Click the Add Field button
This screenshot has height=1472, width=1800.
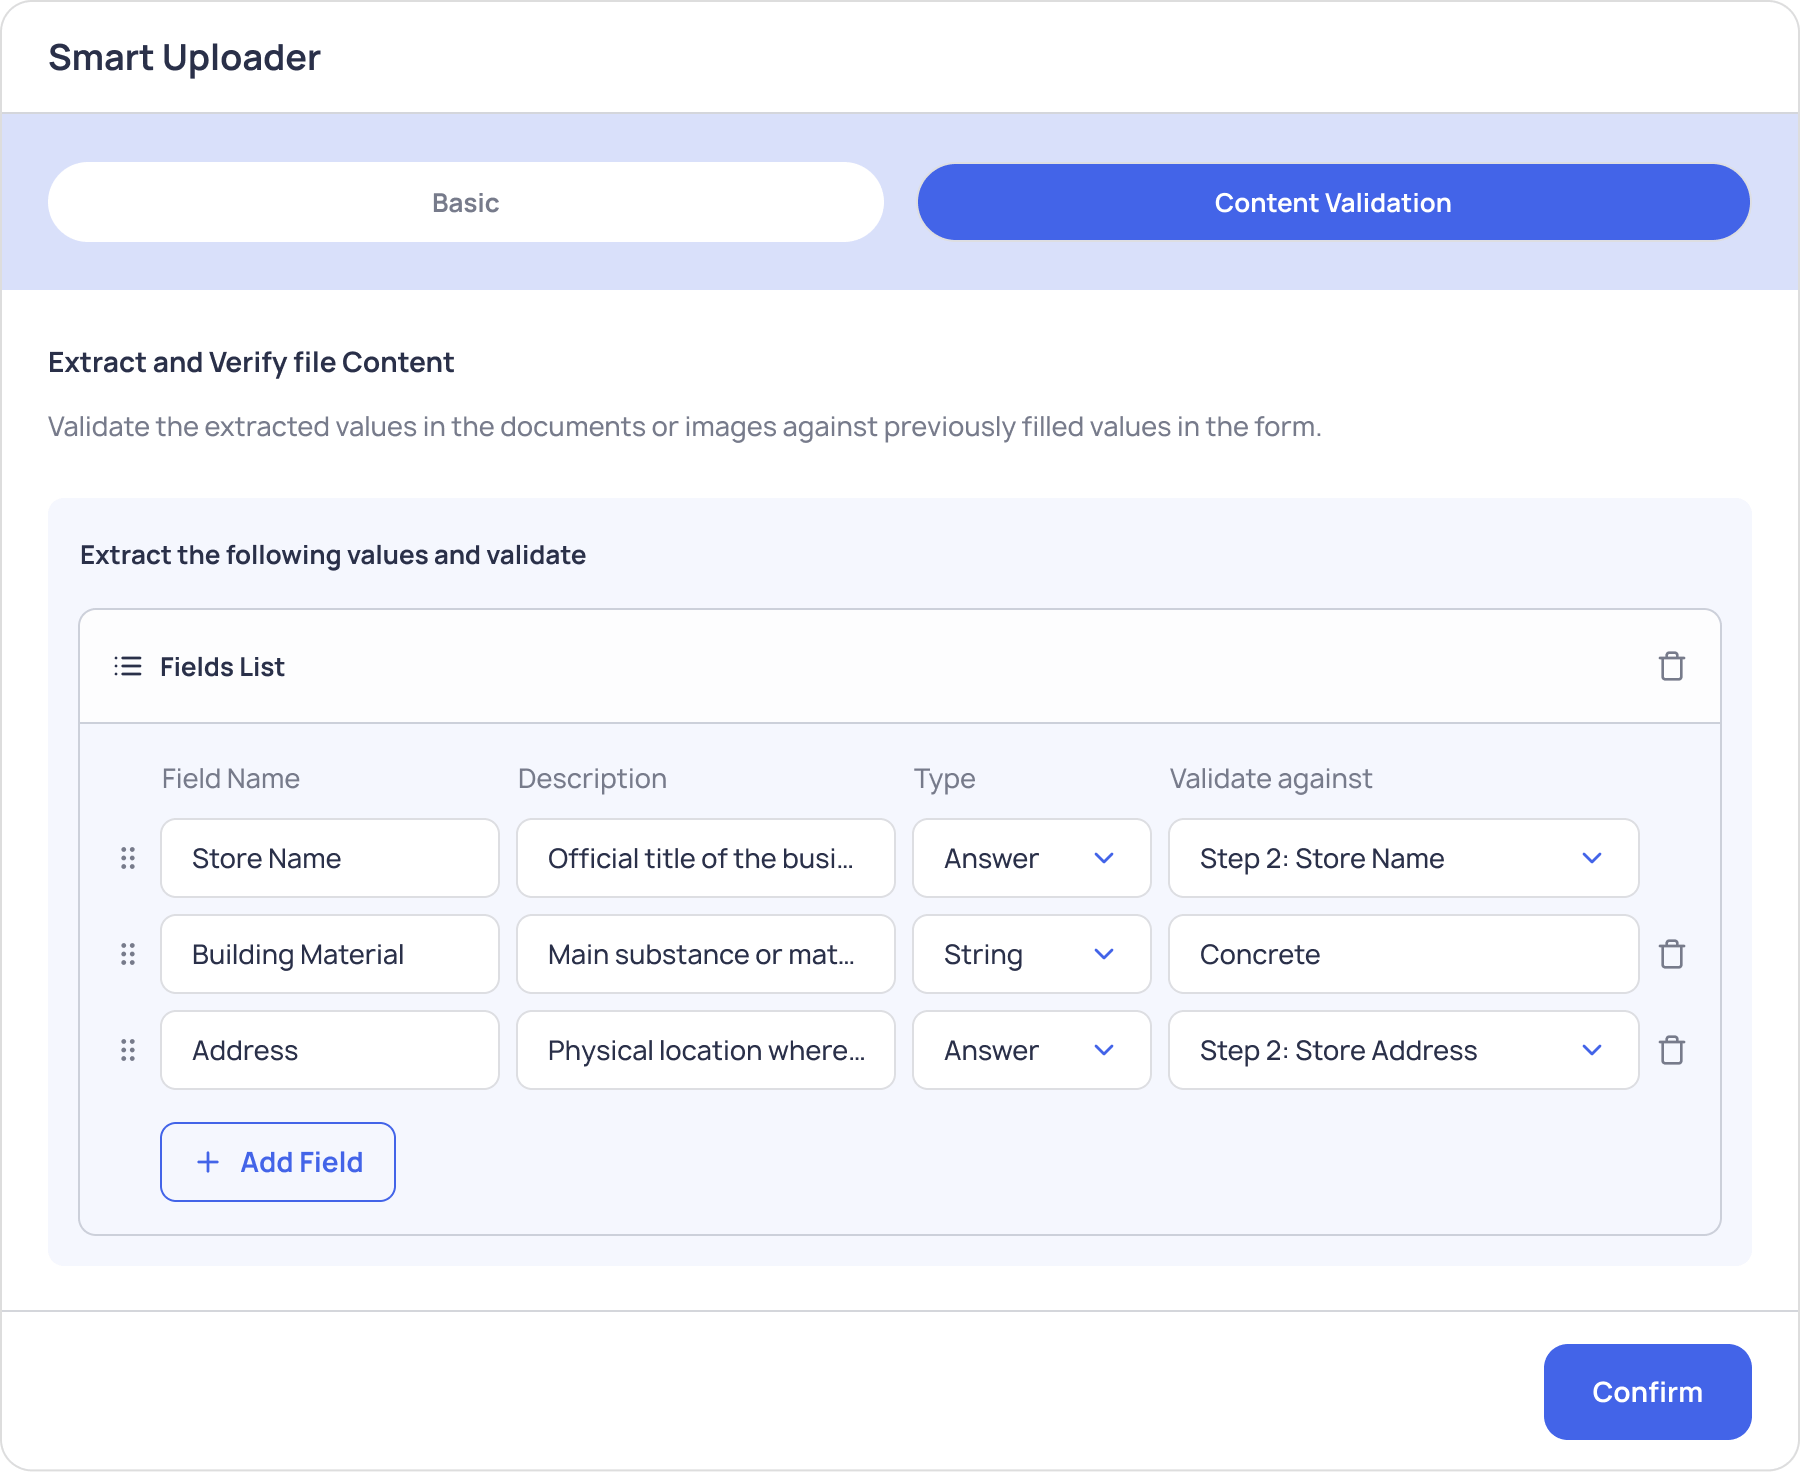pos(278,1162)
